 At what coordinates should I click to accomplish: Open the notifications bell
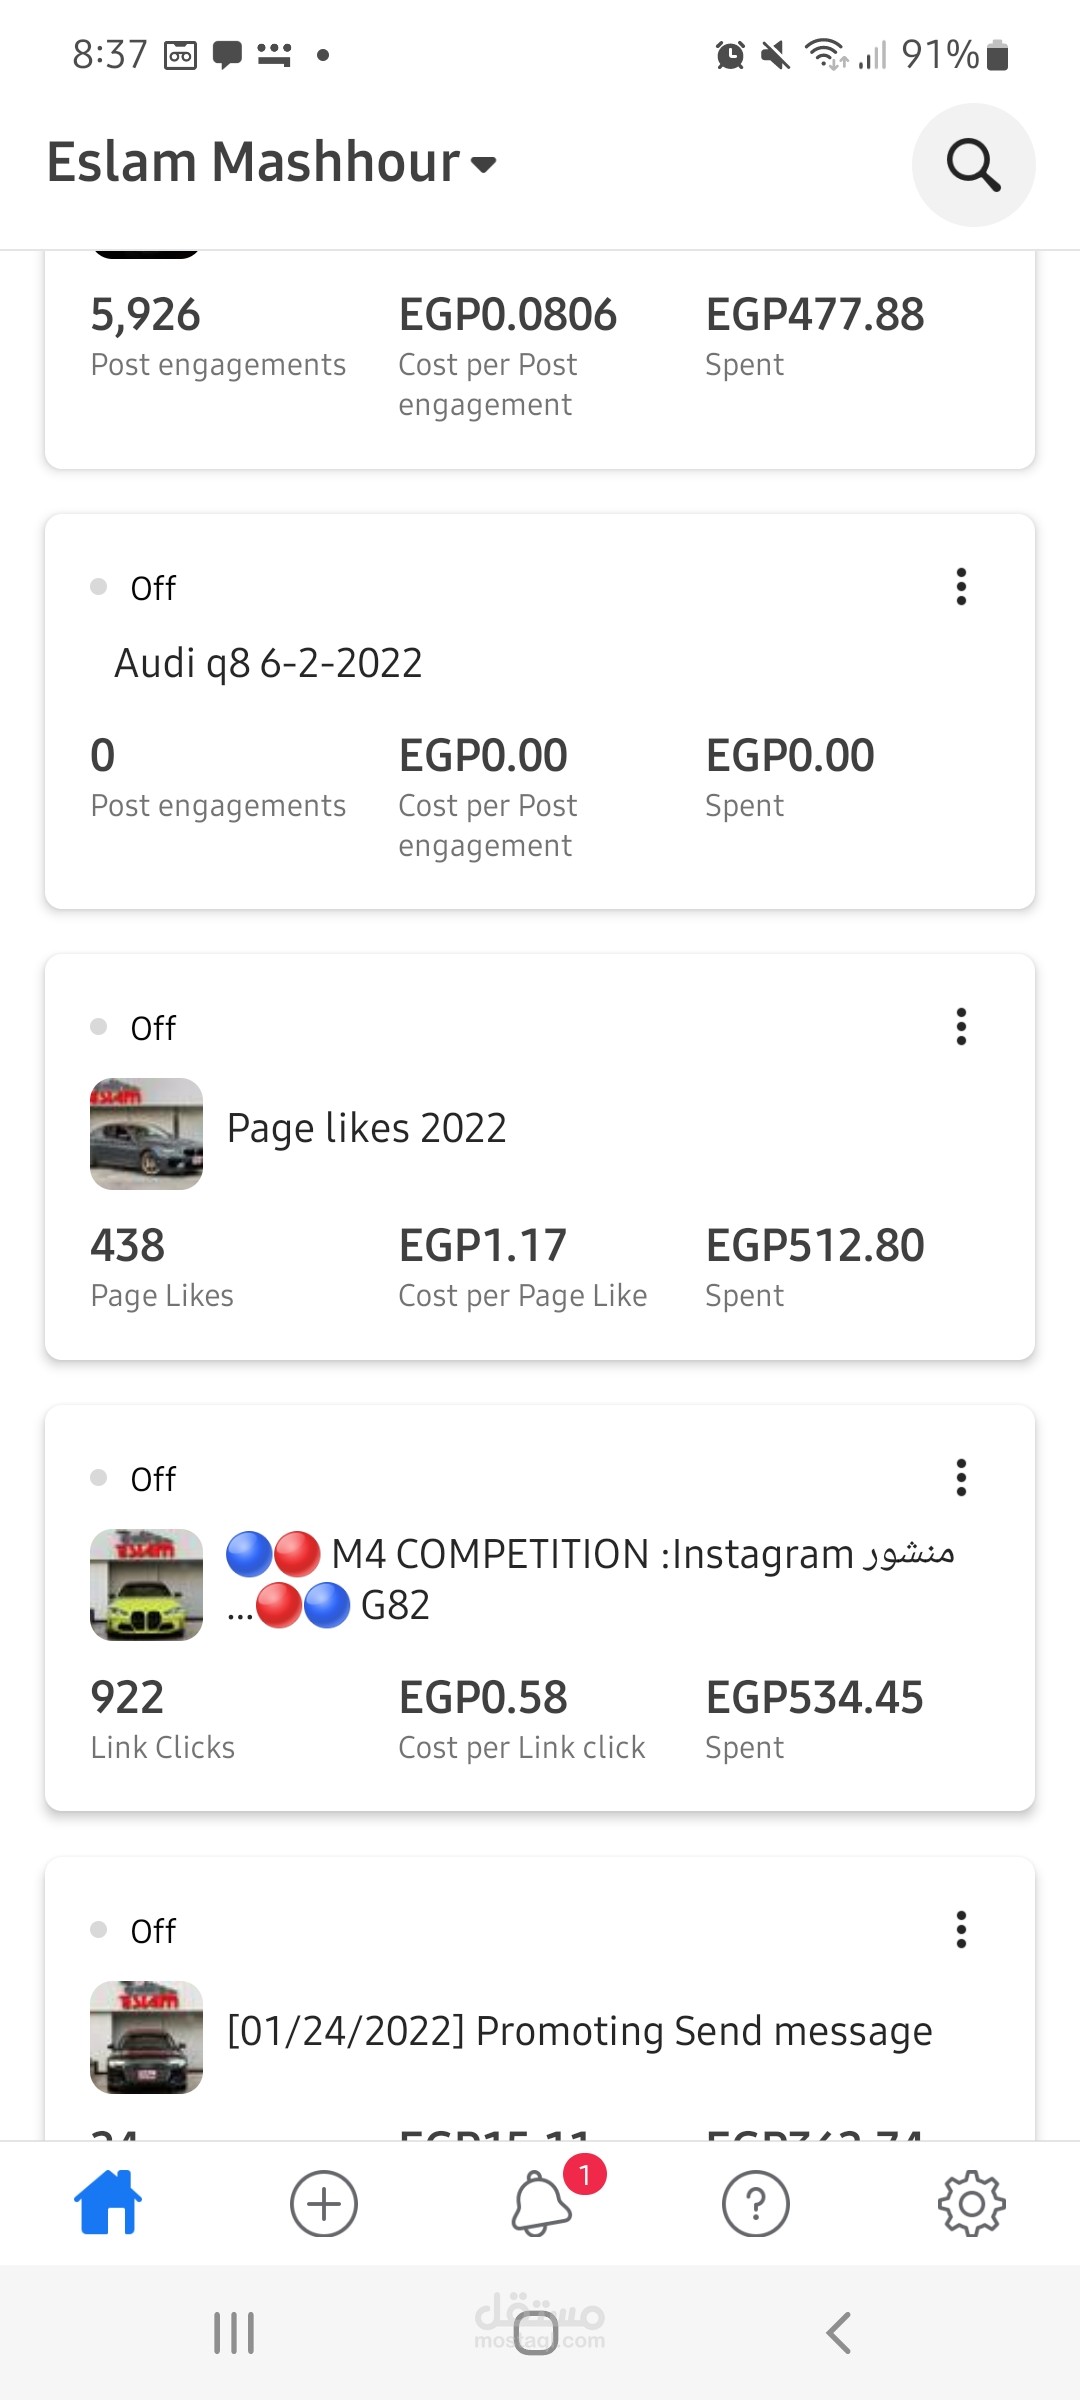point(542,2203)
